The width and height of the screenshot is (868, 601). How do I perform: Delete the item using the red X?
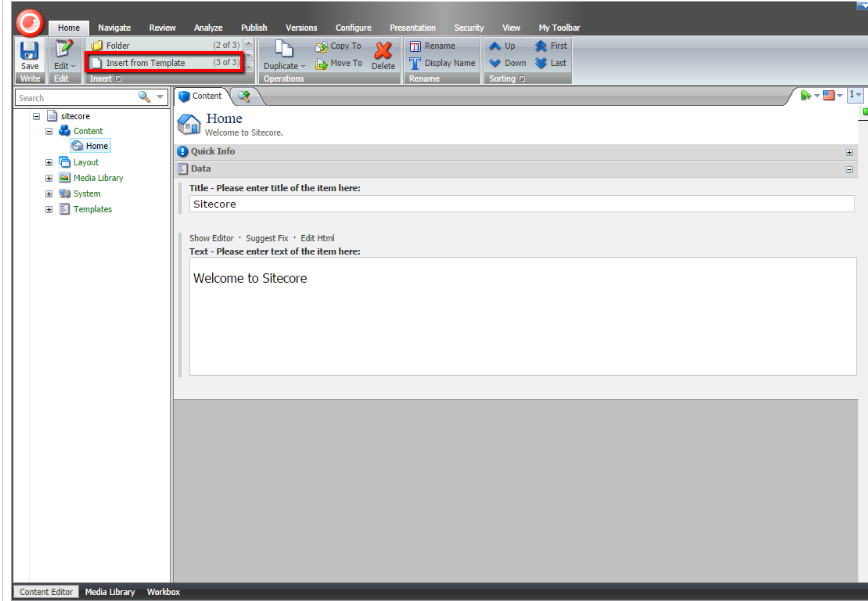pyautogui.click(x=383, y=55)
